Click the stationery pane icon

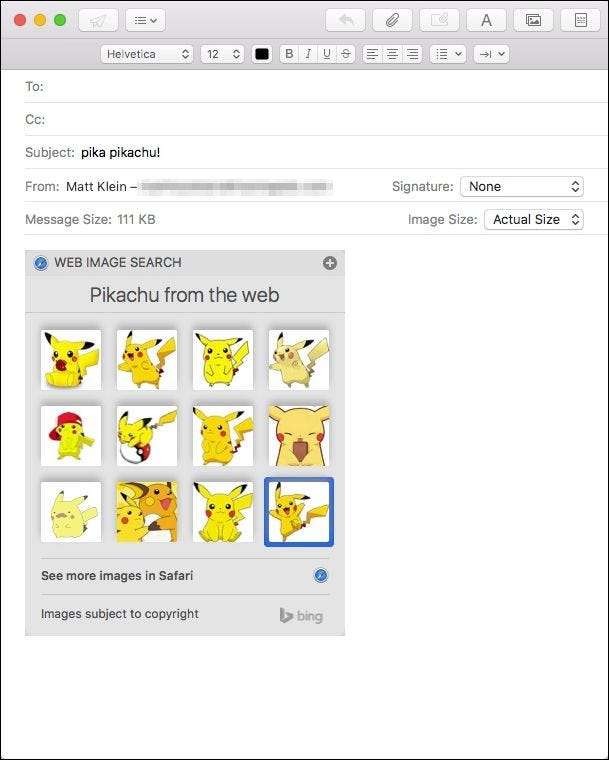pyautogui.click(x=580, y=20)
